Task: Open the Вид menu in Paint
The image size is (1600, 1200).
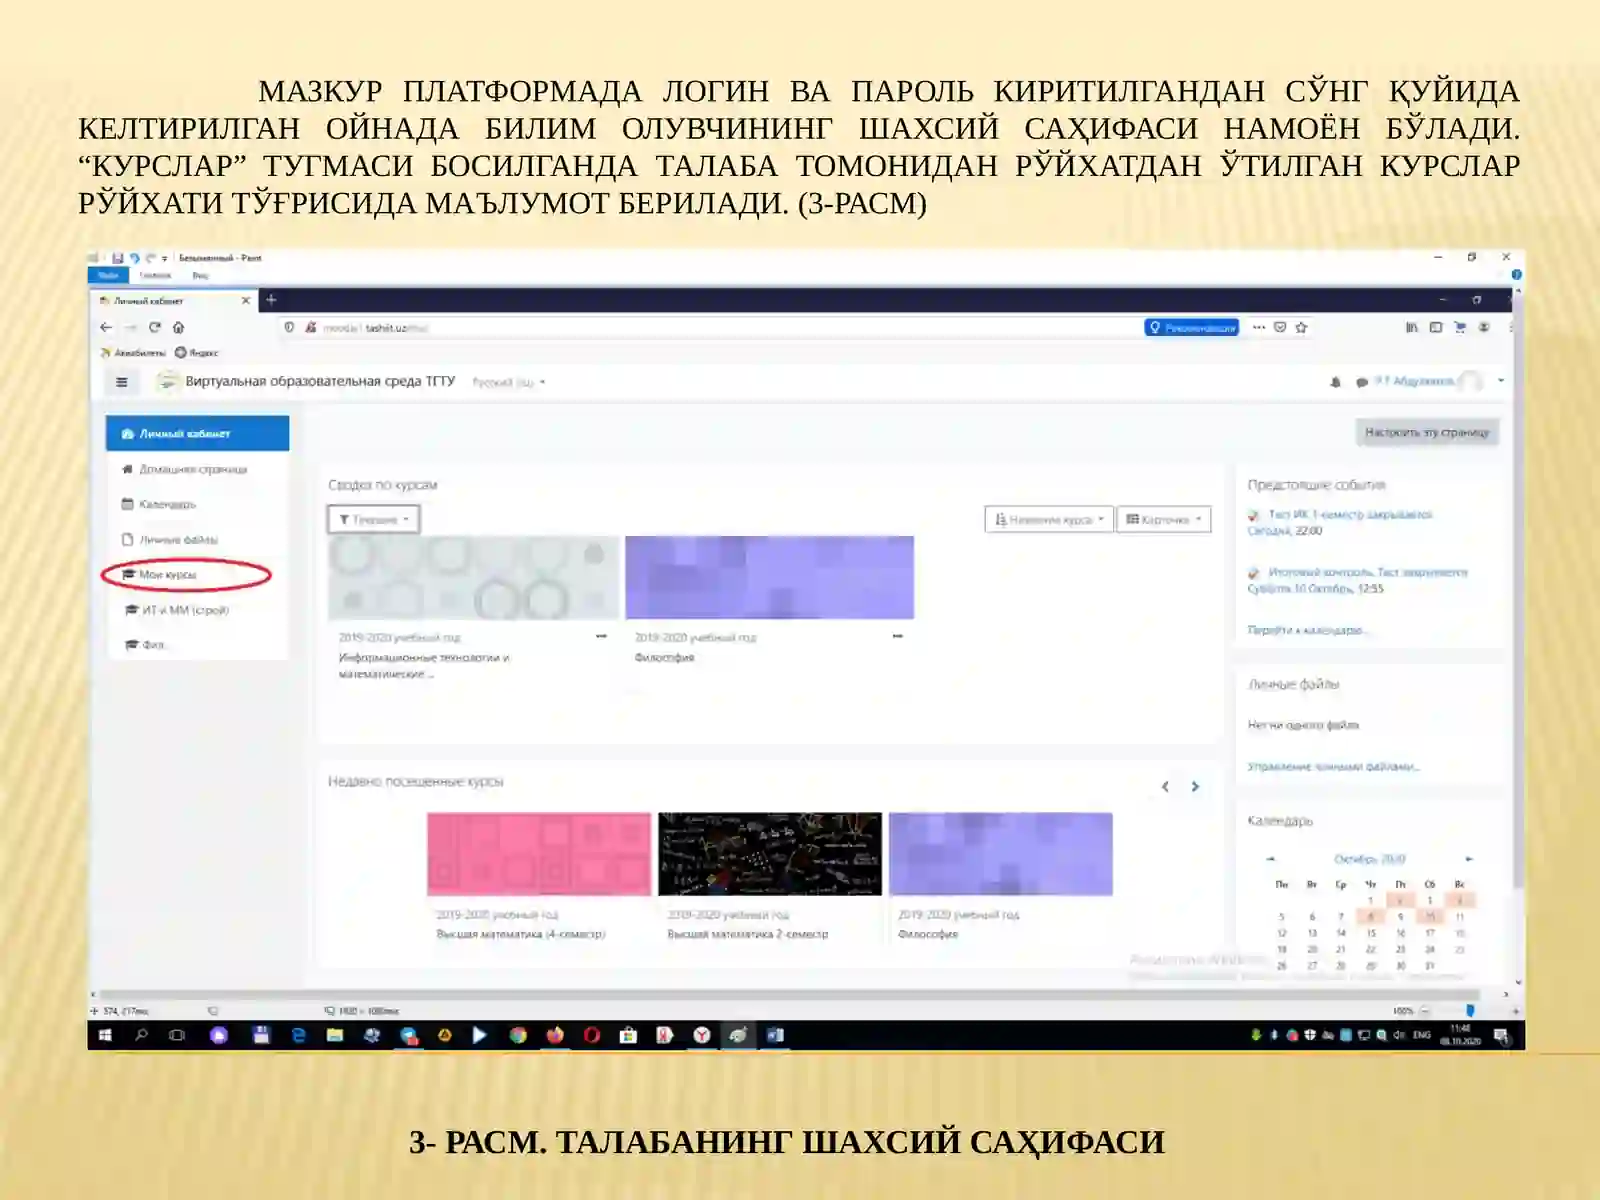Action: point(201,275)
